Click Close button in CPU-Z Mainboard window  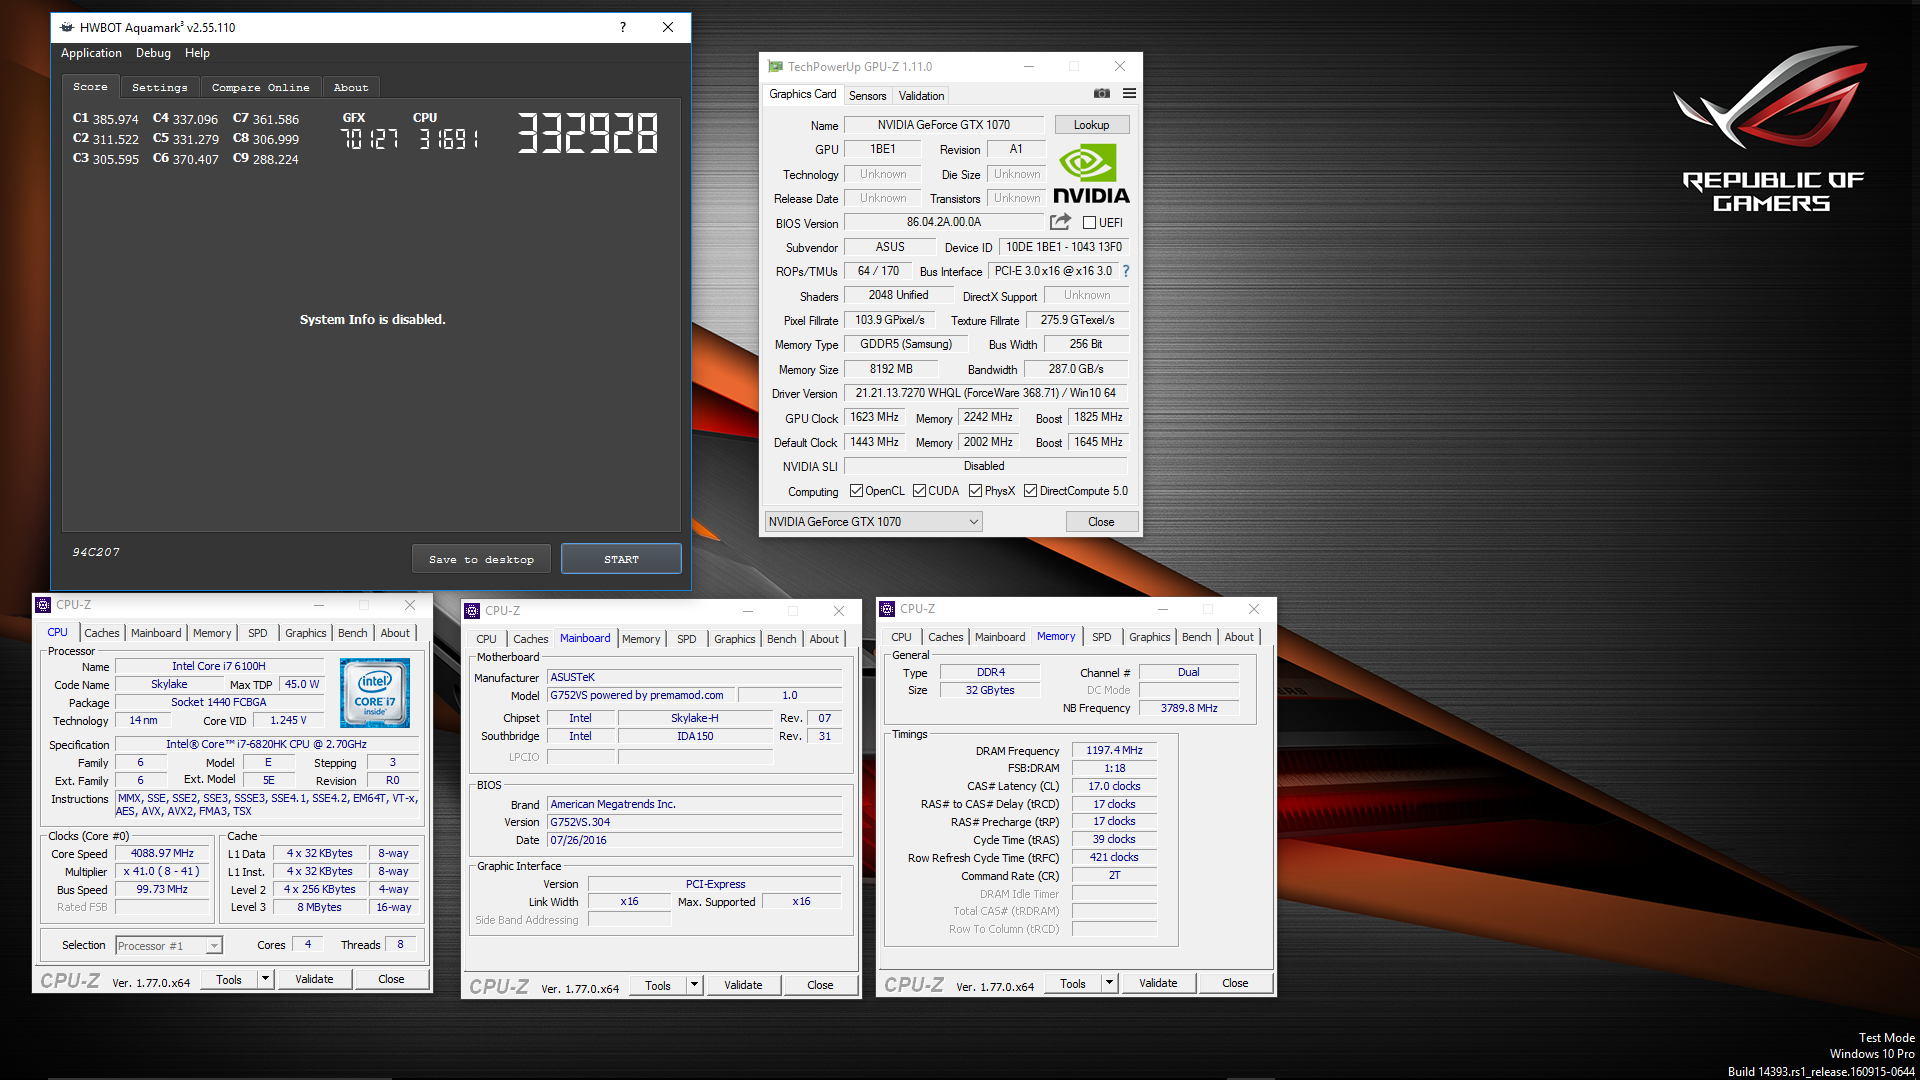click(820, 985)
